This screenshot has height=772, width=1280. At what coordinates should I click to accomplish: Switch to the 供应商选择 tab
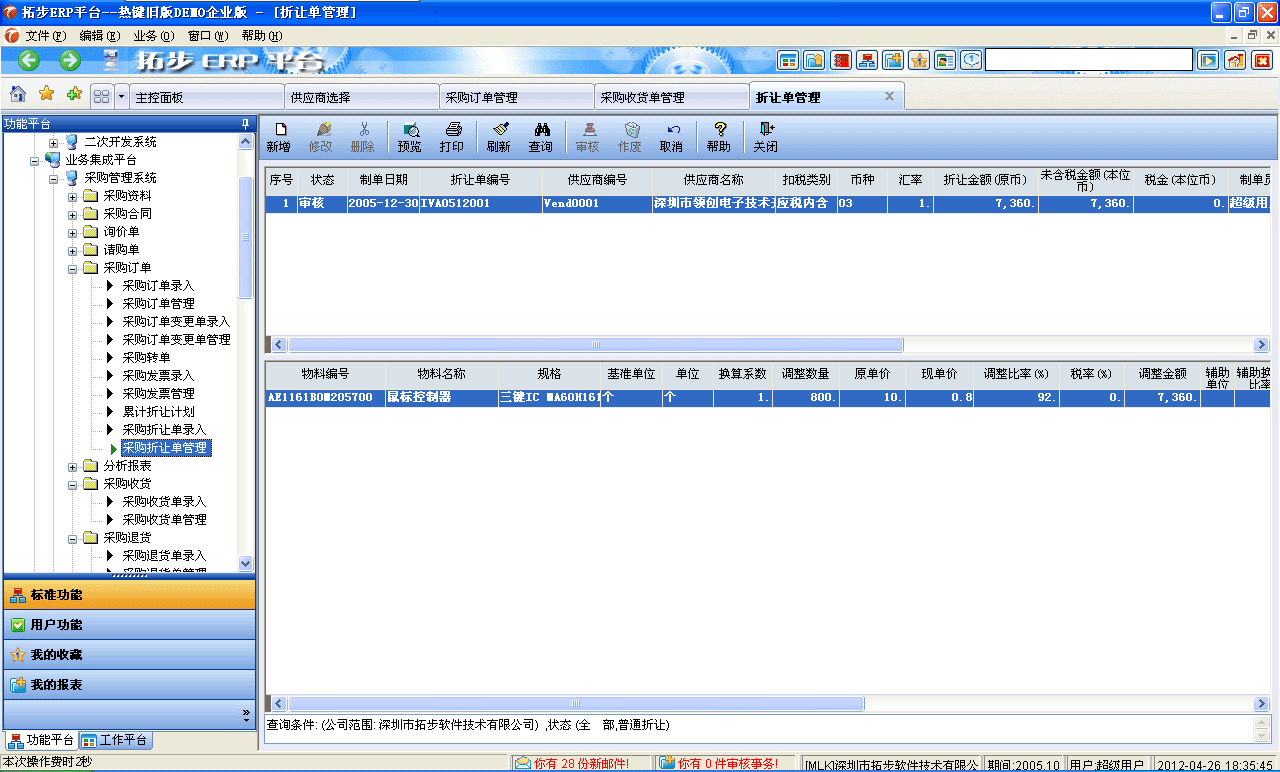(x=361, y=95)
